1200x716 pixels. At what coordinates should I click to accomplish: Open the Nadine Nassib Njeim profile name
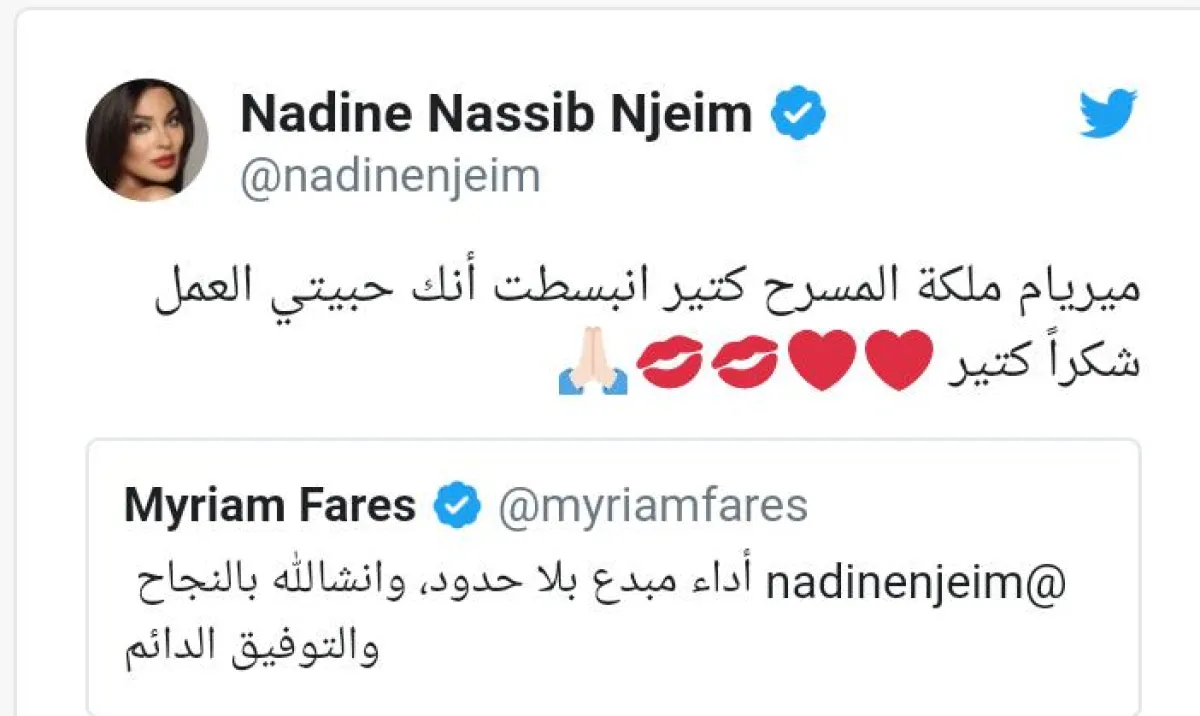(x=496, y=115)
